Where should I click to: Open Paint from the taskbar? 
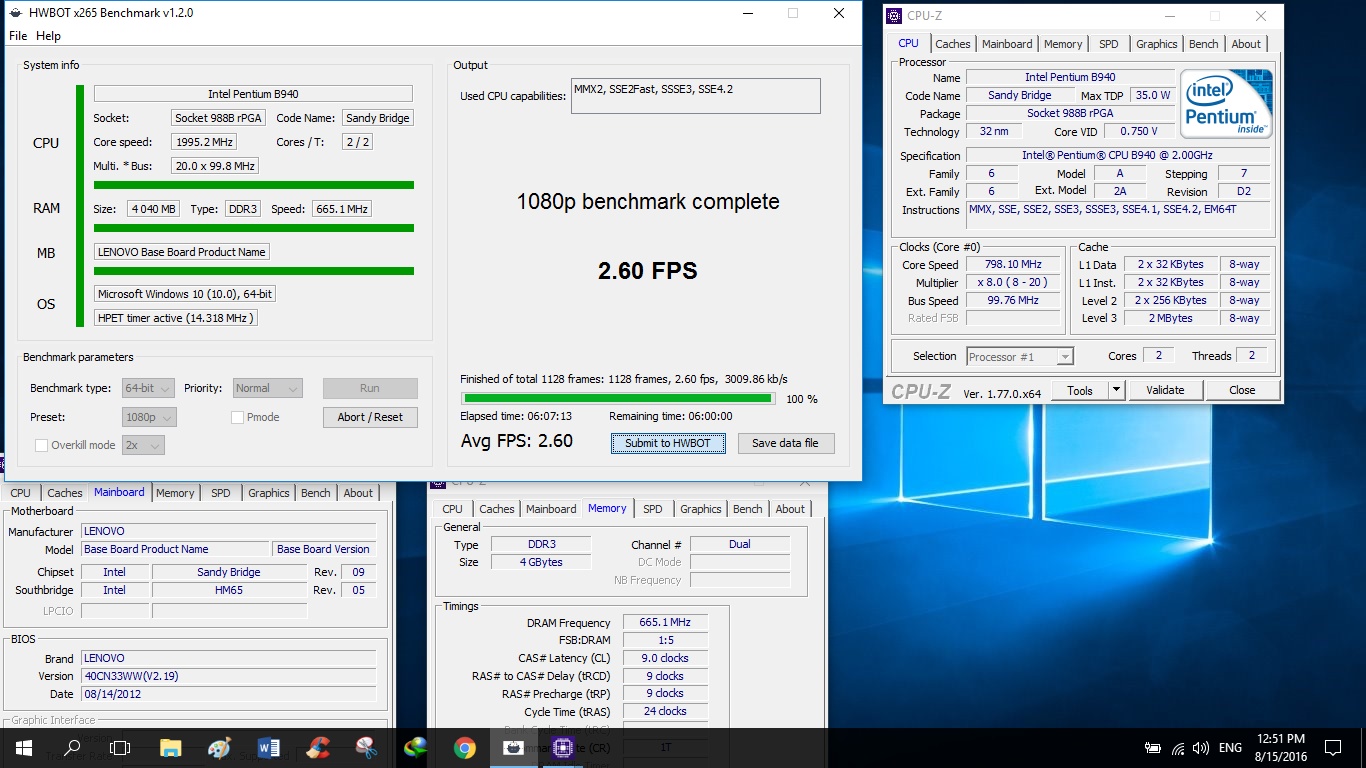[220, 747]
